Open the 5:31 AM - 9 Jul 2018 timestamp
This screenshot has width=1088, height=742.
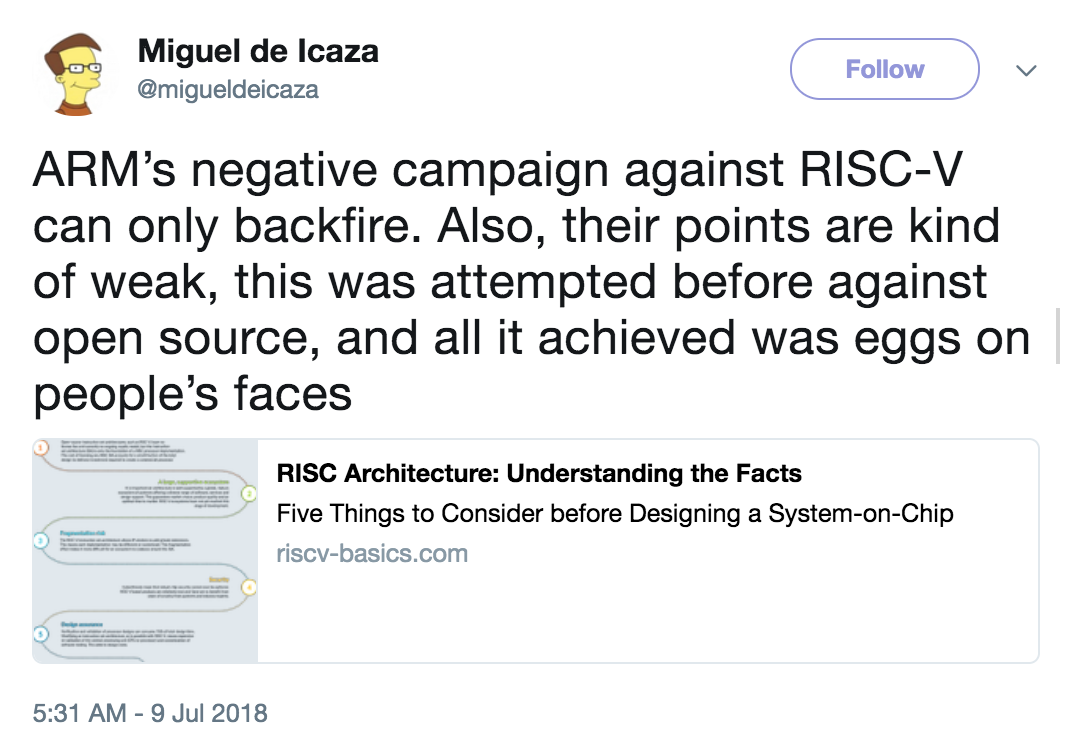click(x=150, y=714)
